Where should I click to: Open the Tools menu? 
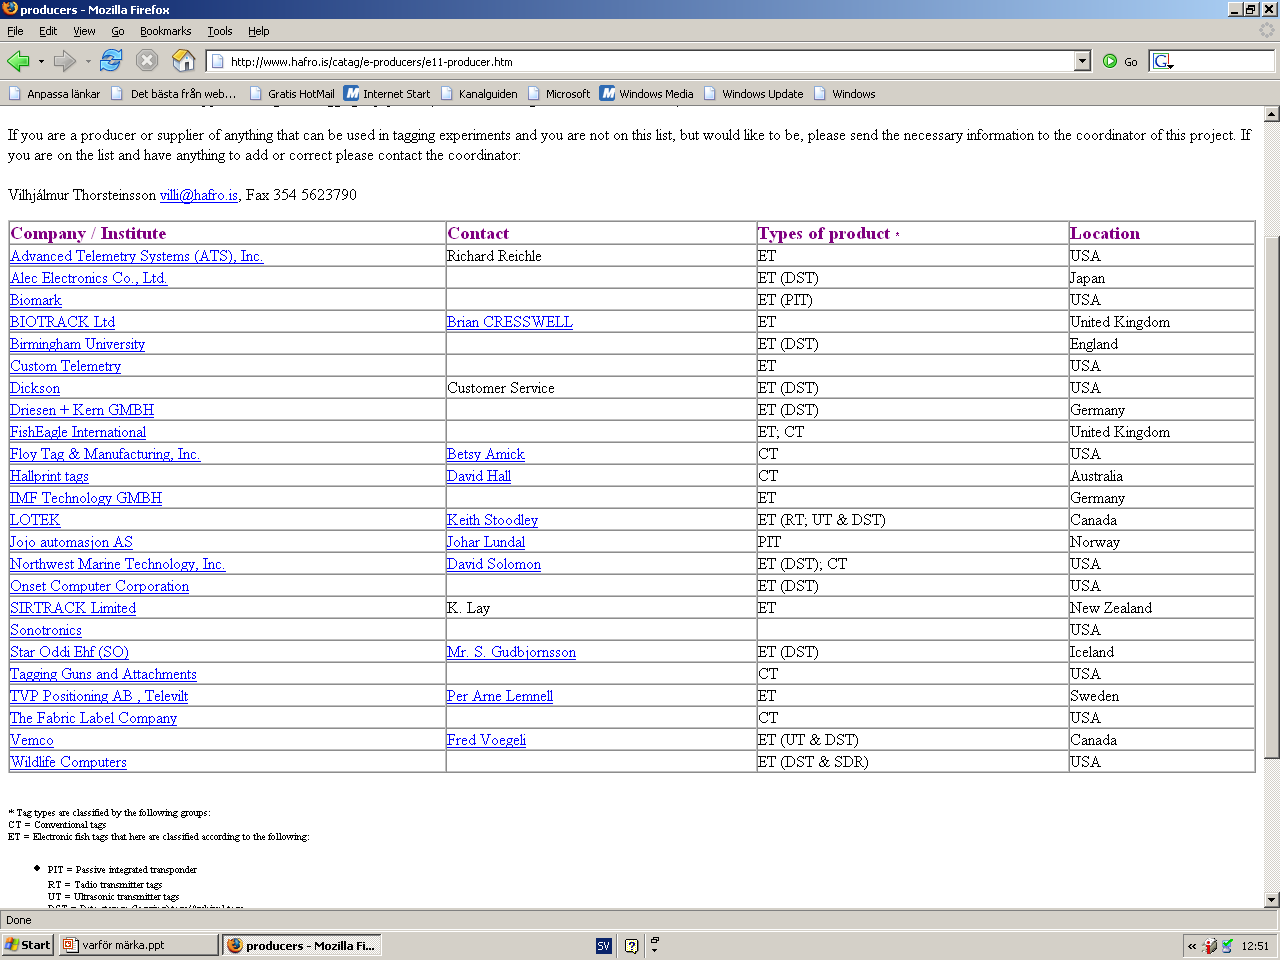pyautogui.click(x=220, y=31)
